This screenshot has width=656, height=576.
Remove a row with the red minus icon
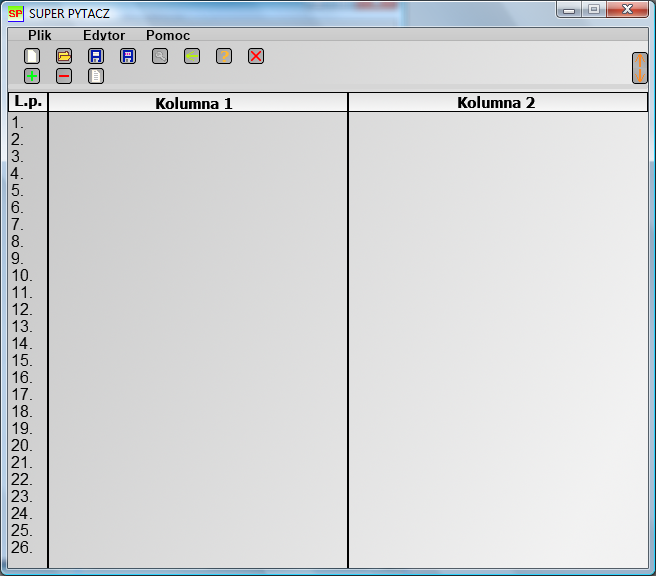click(64, 76)
